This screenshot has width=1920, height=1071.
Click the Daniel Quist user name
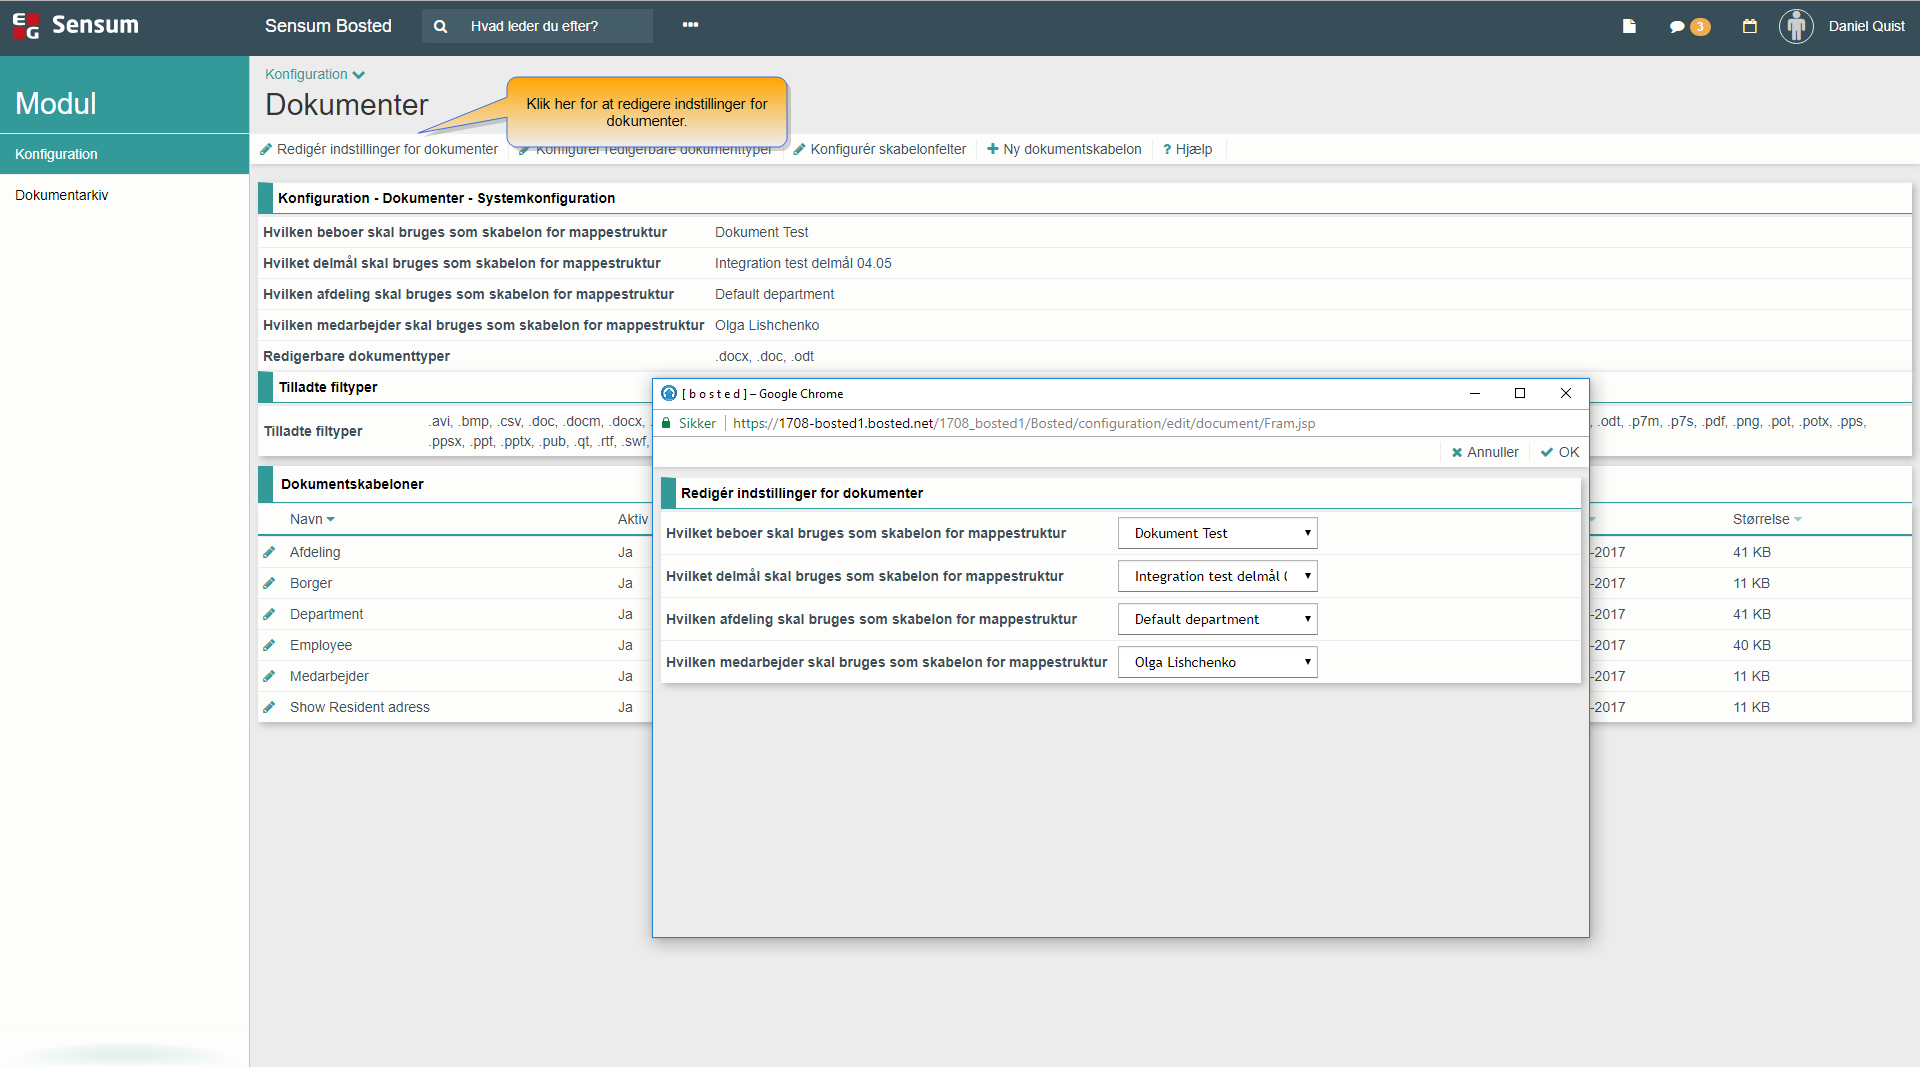[x=1866, y=26]
